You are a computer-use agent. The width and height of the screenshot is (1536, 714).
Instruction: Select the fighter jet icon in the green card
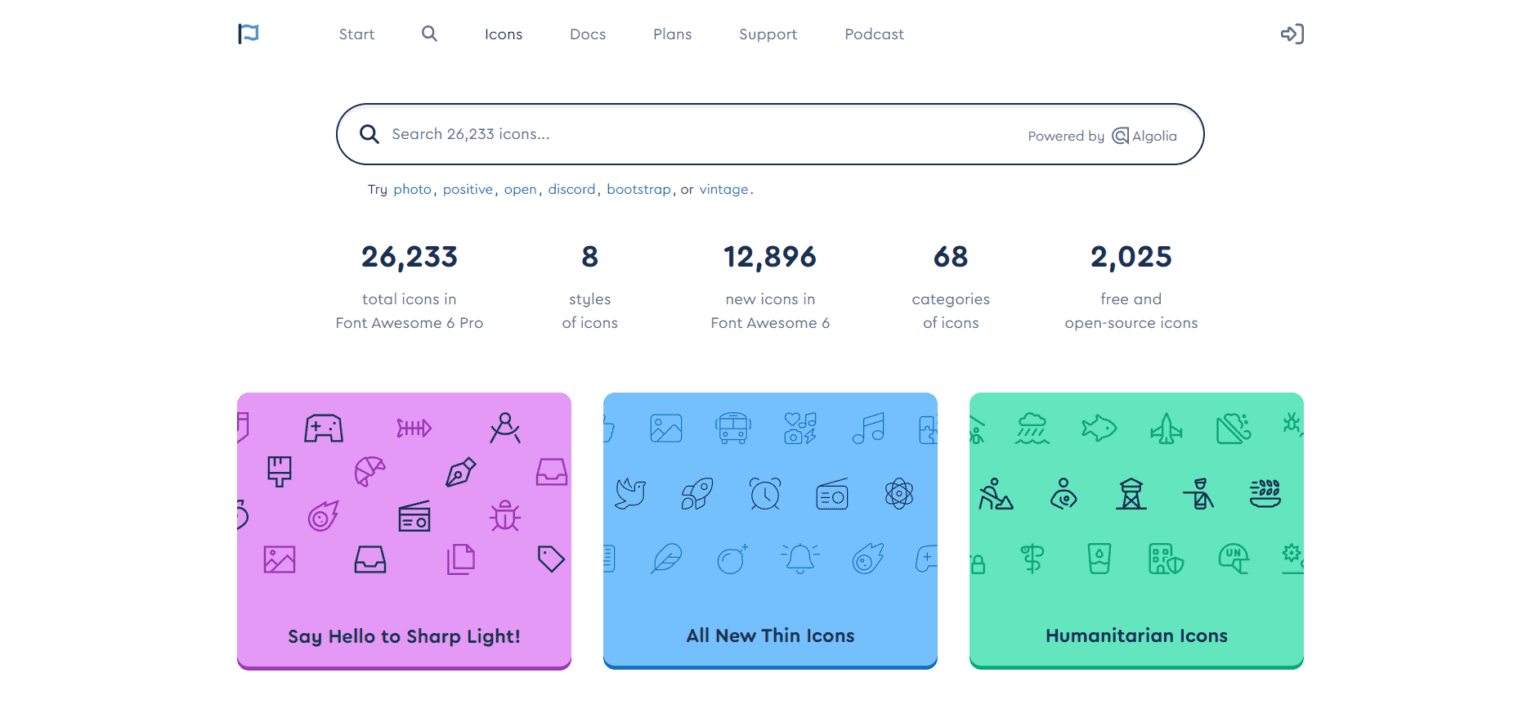click(x=1167, y=428)
